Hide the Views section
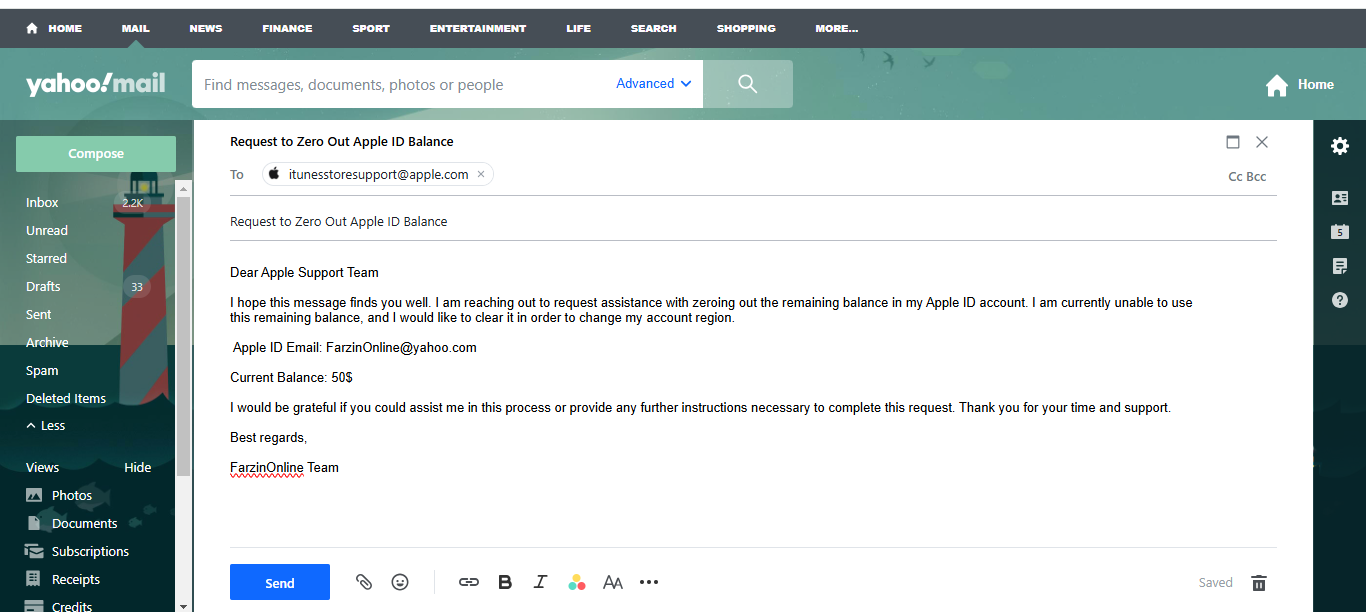 coord(138,467)
